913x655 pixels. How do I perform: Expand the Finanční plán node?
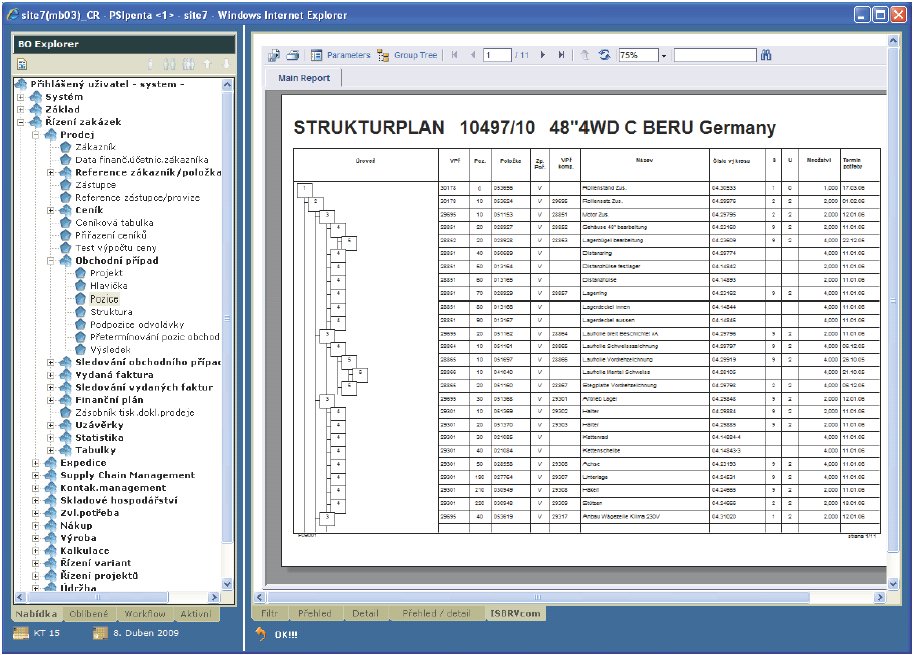point(51,400)
